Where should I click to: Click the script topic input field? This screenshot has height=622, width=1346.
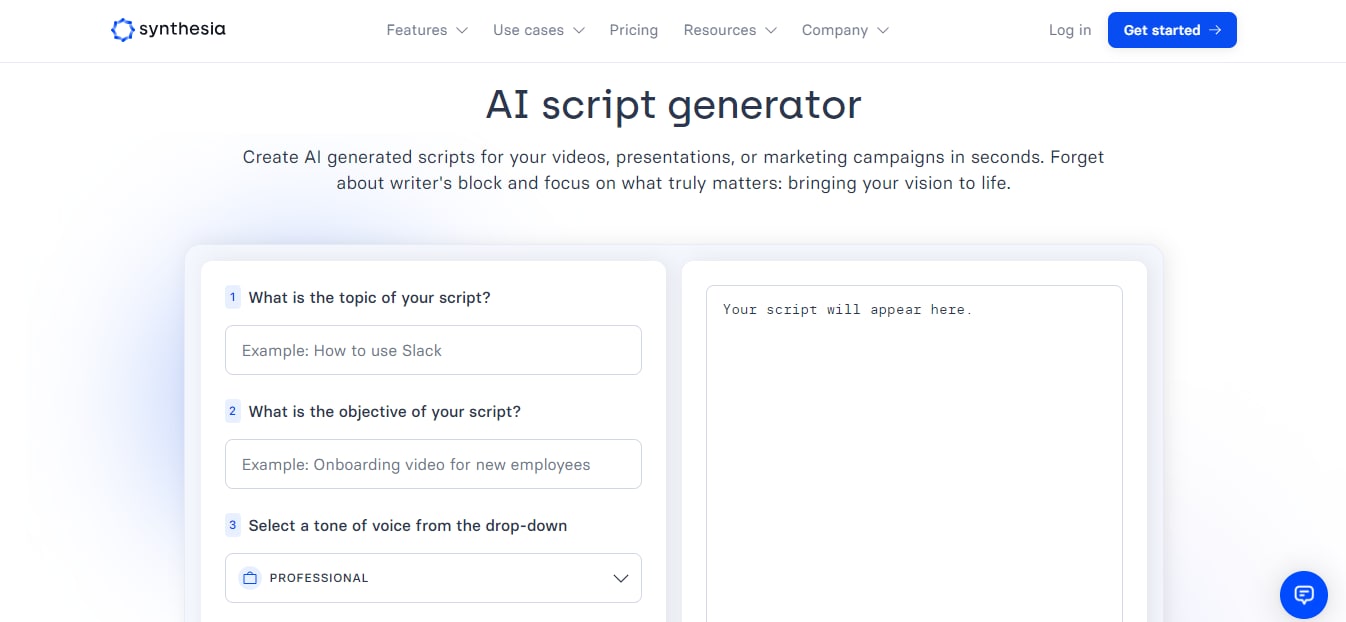433,350
